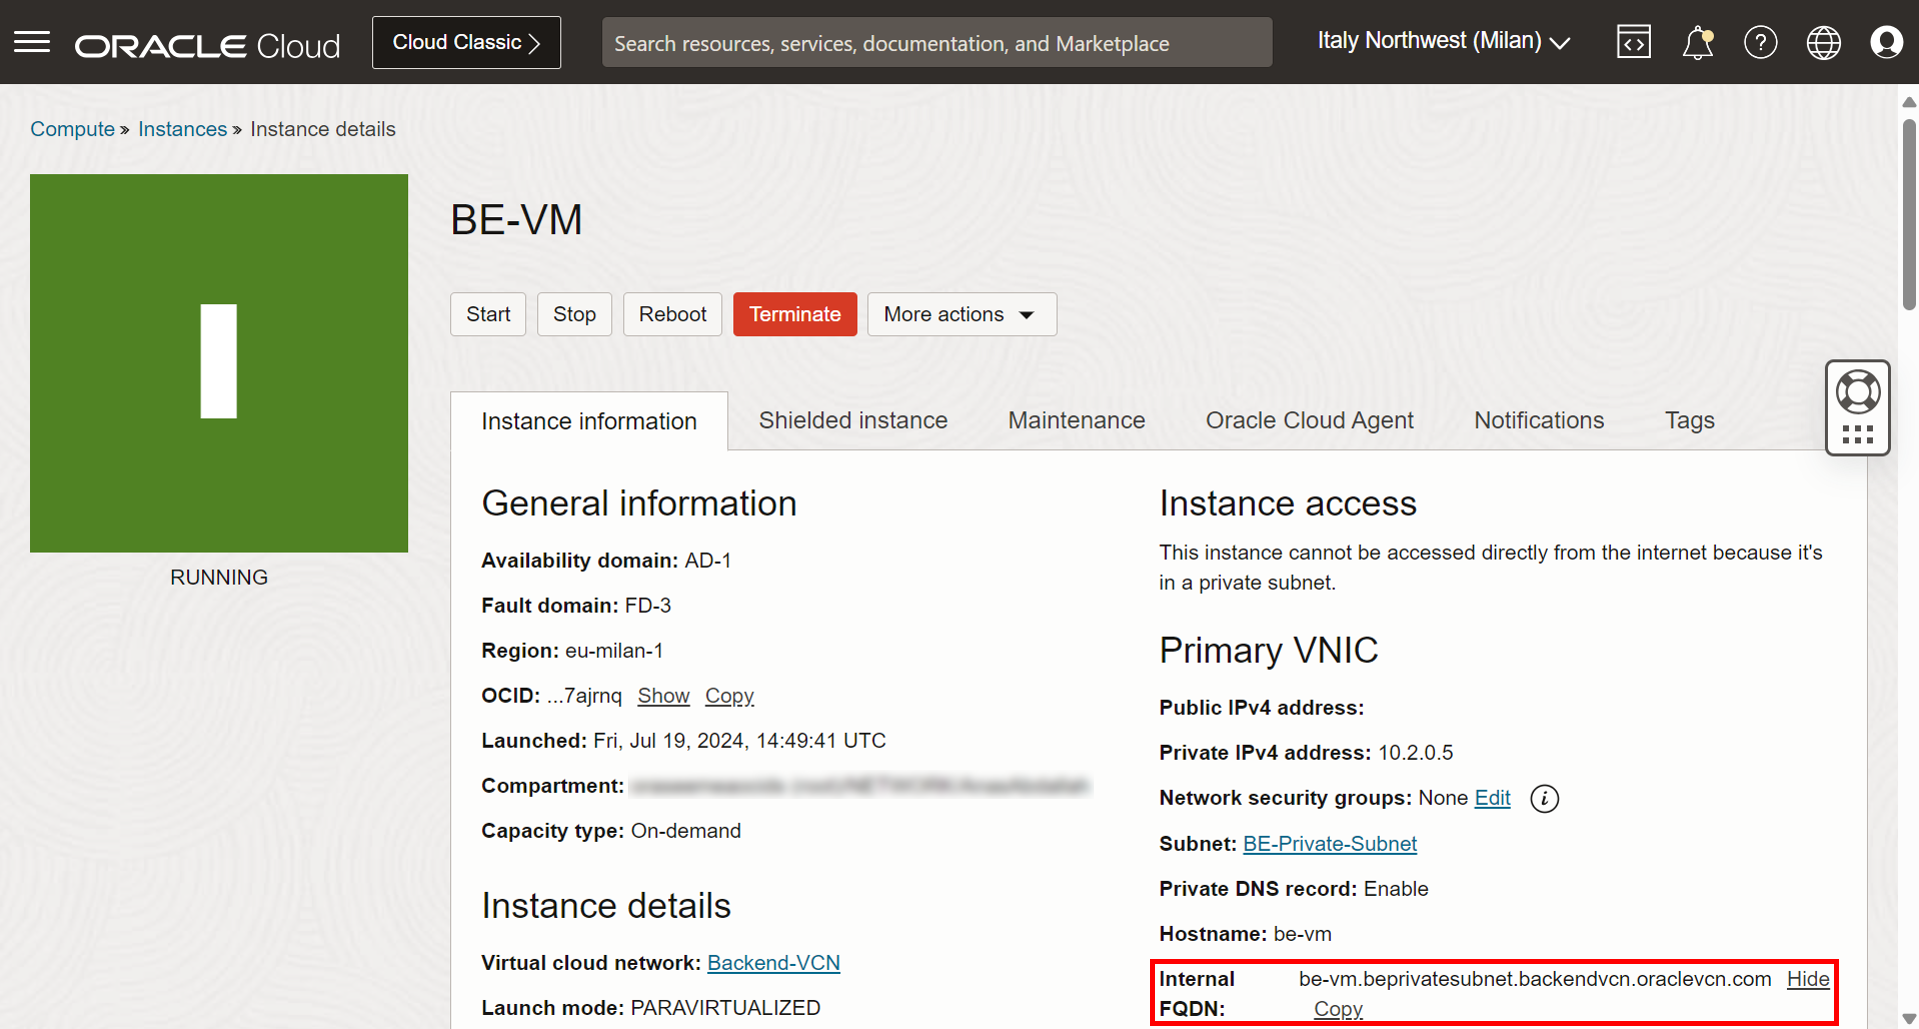Switch to the Shielded instance tab
This screenshot has height=1029, width=1919.
coord(853,420)
